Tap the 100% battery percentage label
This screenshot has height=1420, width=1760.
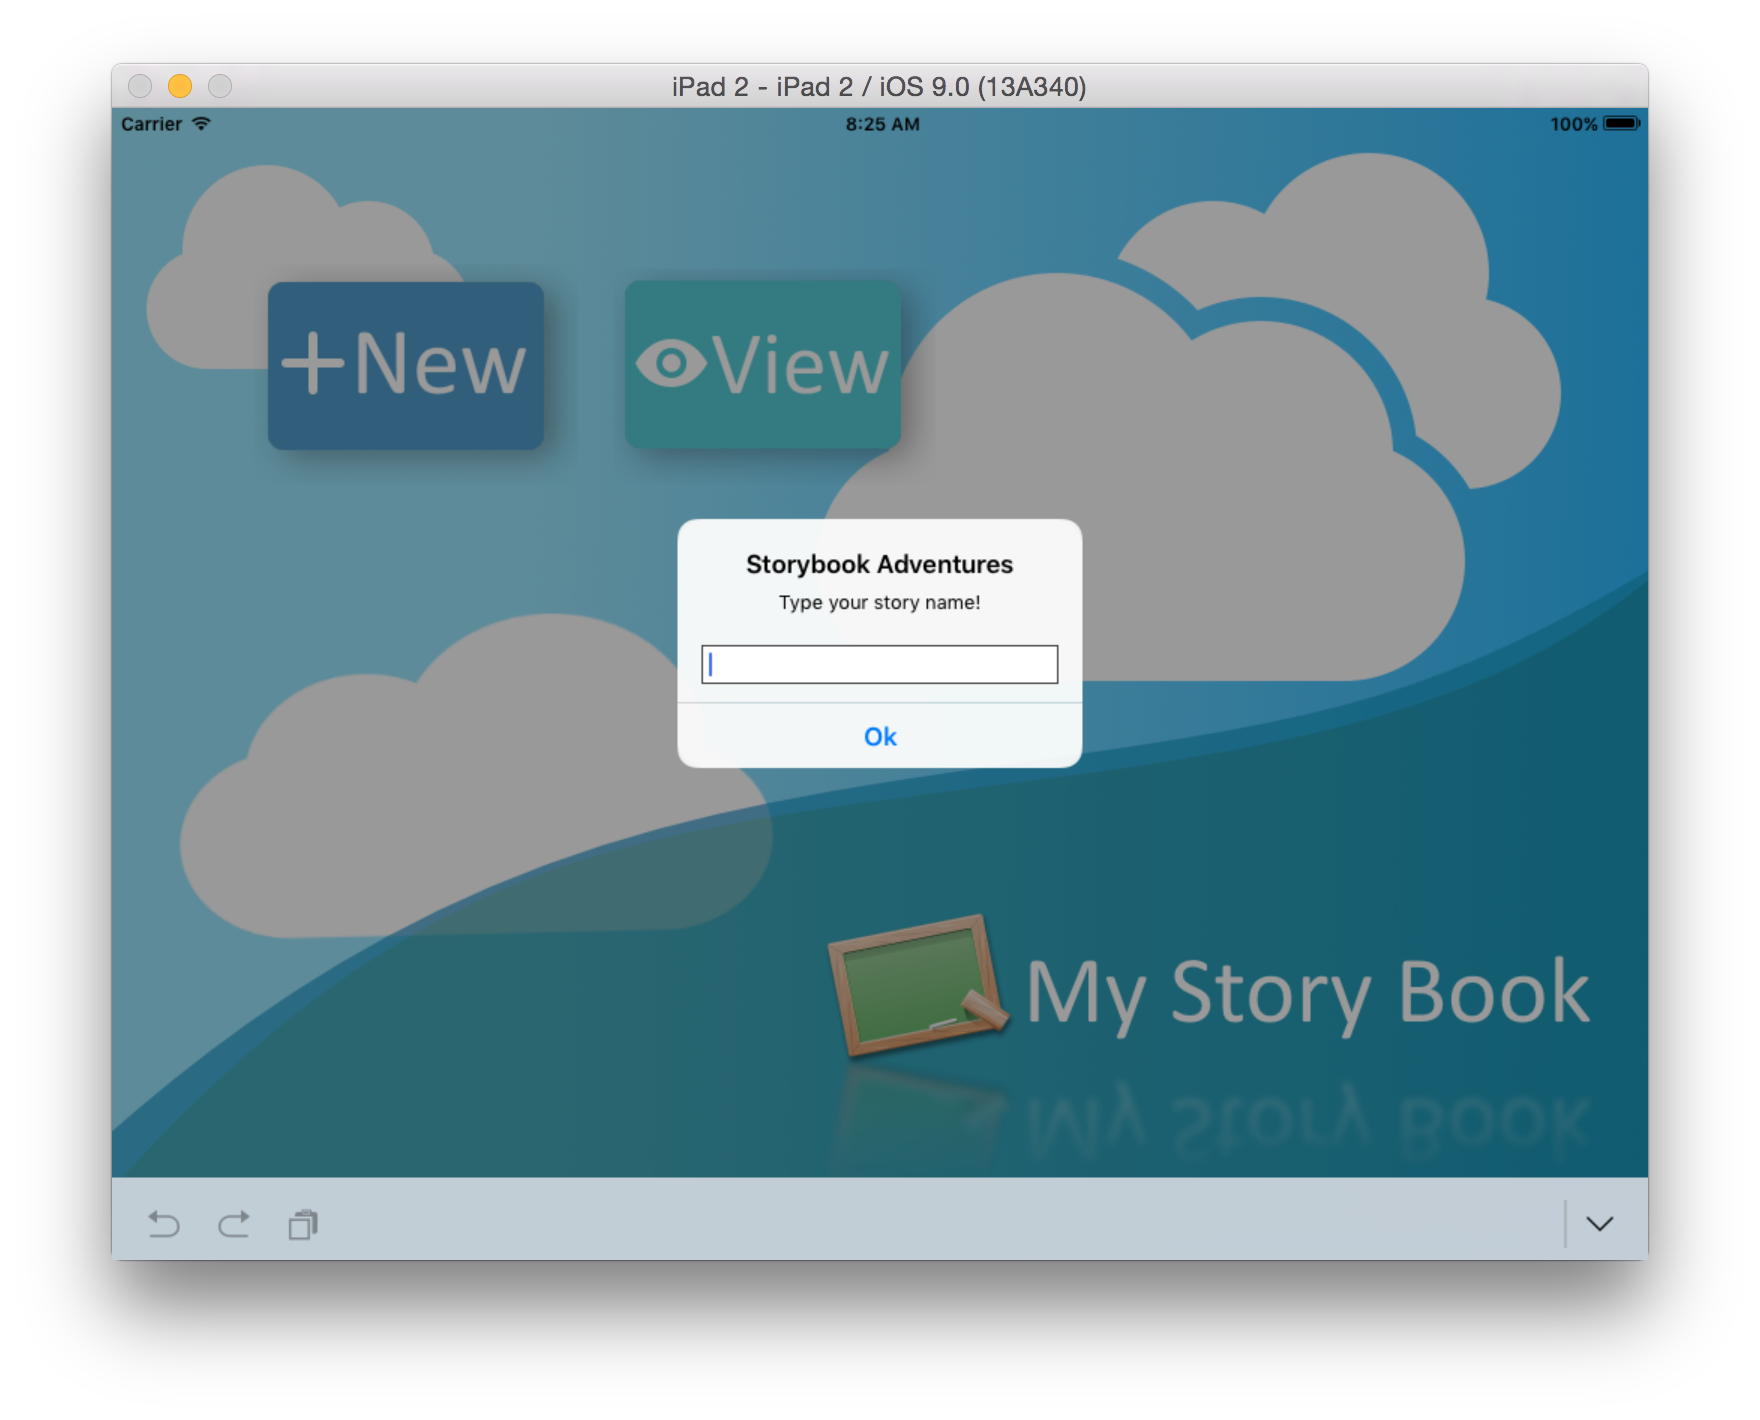point(1572,123)
